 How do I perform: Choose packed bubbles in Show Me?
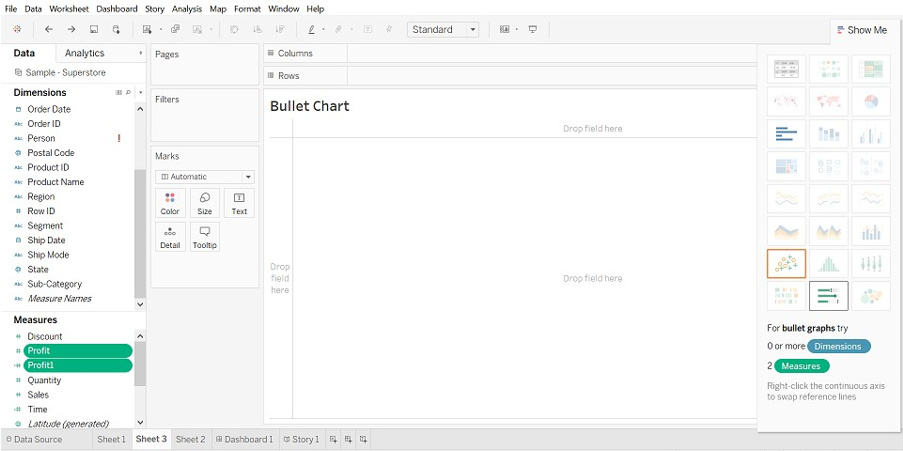tap(871, 296)
